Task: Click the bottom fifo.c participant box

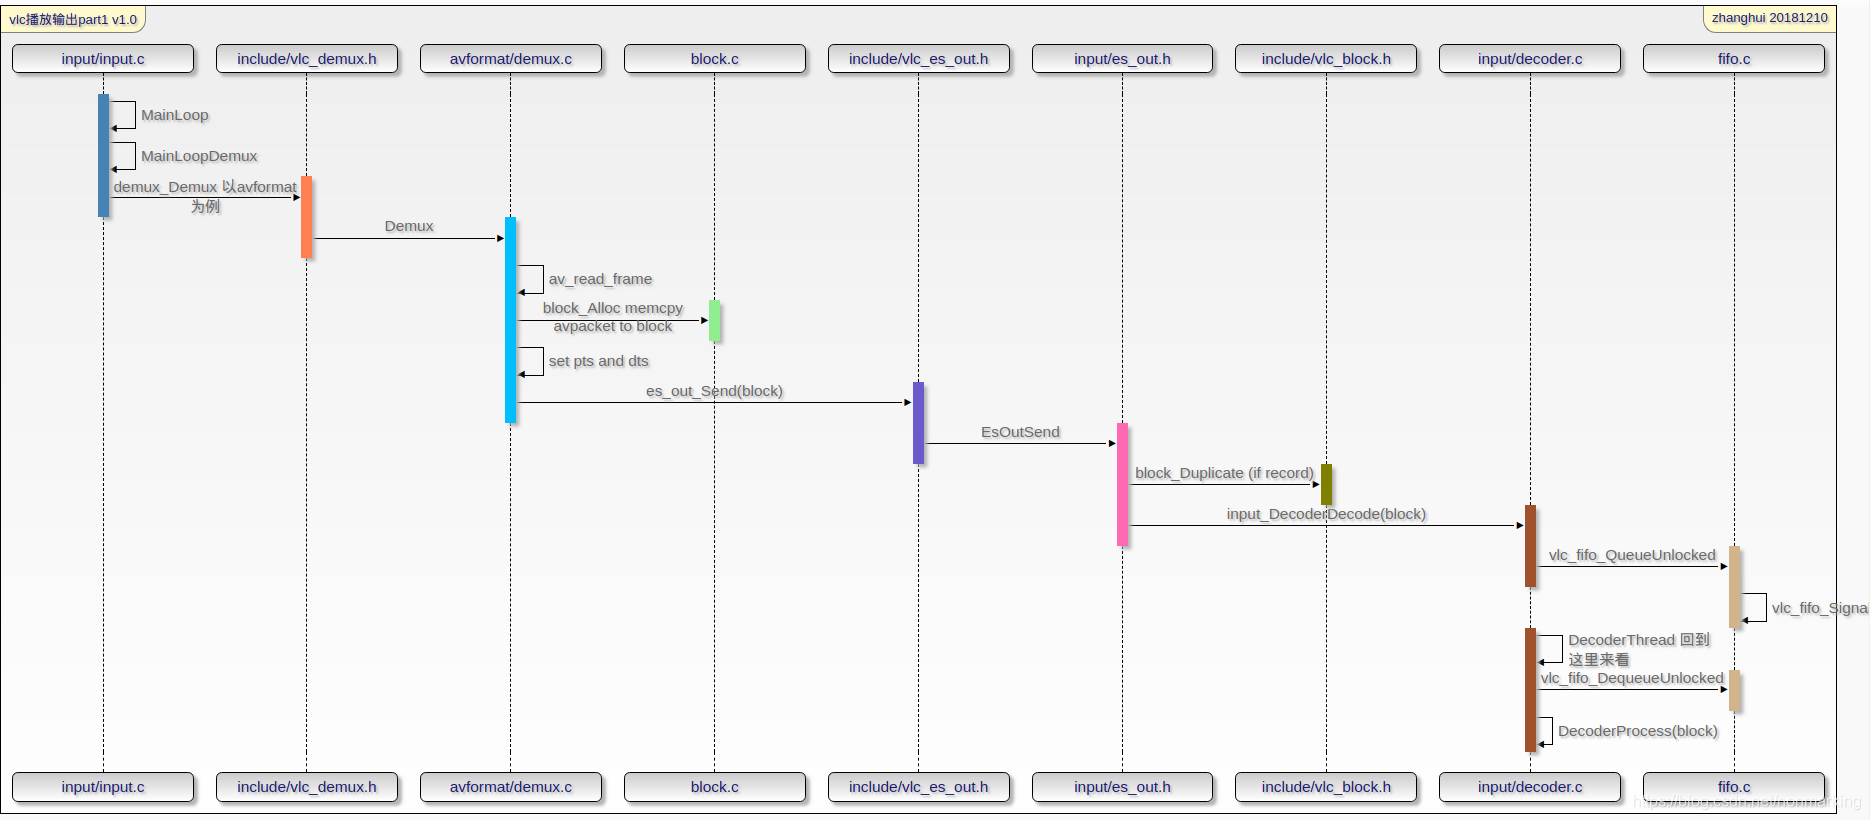Action: pos(1734,787)
